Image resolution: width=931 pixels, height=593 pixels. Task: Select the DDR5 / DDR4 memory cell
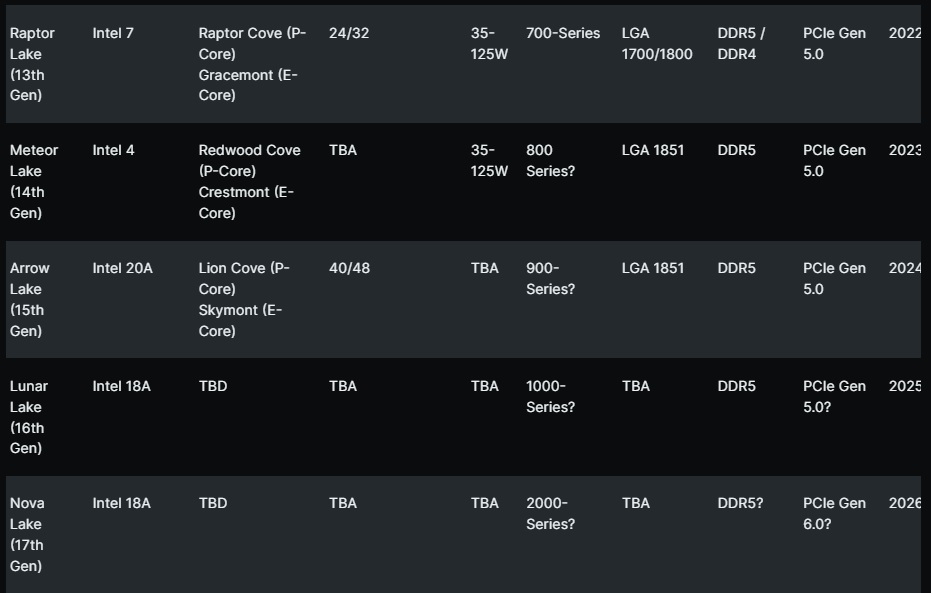click(x=741, y=43)
